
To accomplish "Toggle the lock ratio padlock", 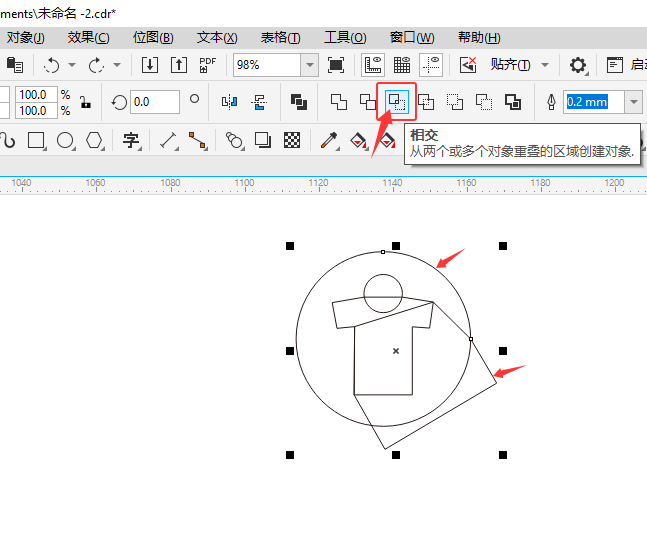I will pos(86,102).
